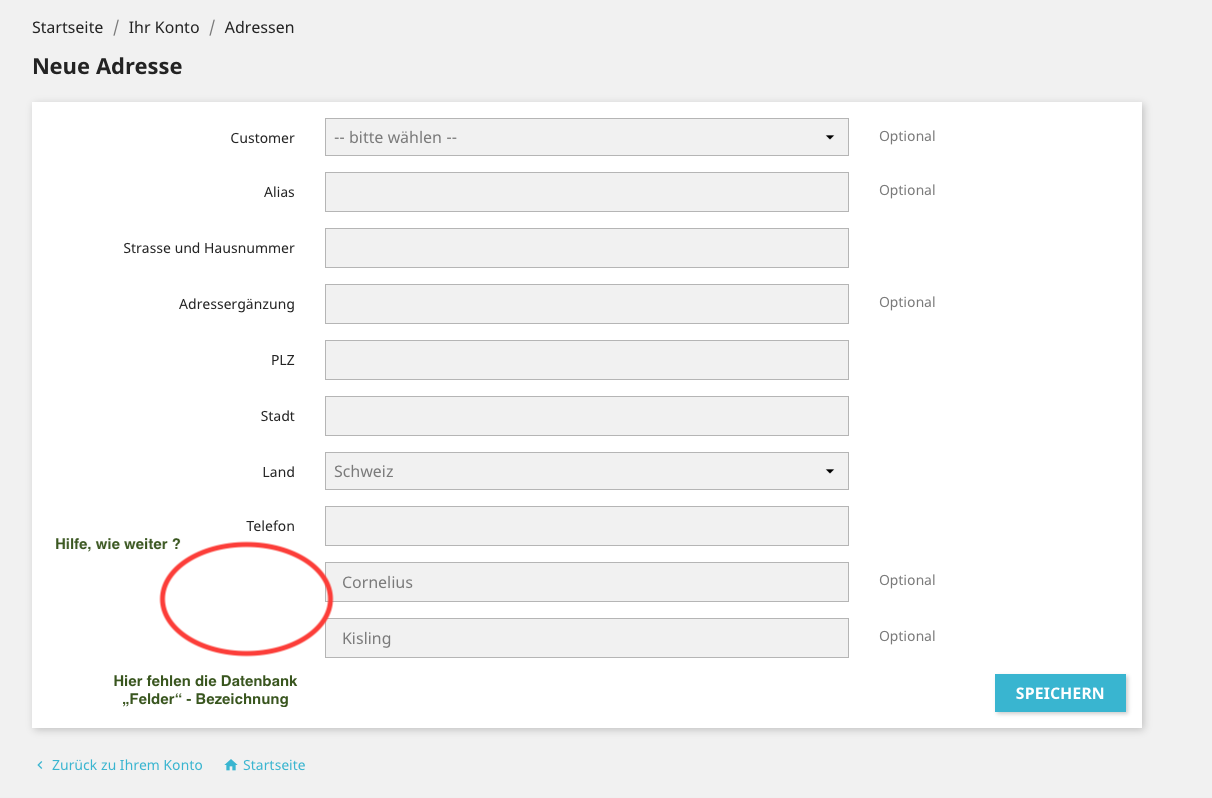Click the field containing Cornelius
Image resolution: width=1212 pixels, height=798 pixels.
coord(586,582)
